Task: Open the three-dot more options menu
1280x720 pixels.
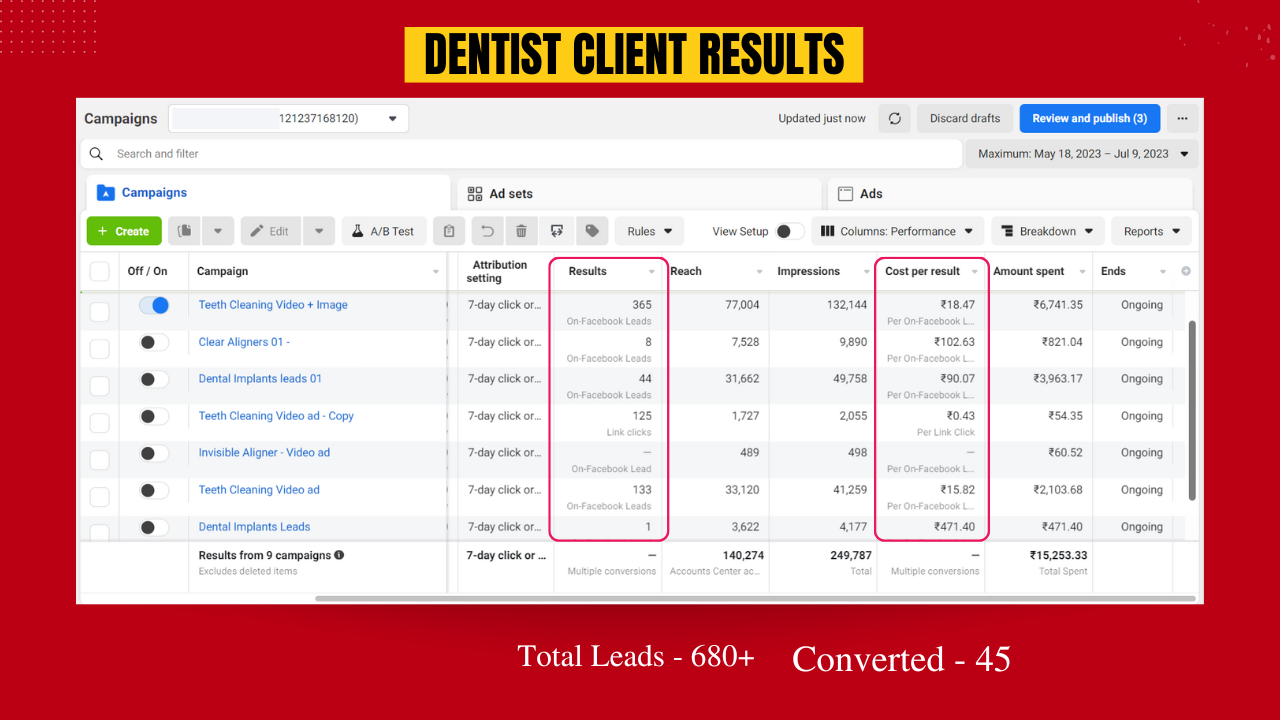Action: point(1182,118)
